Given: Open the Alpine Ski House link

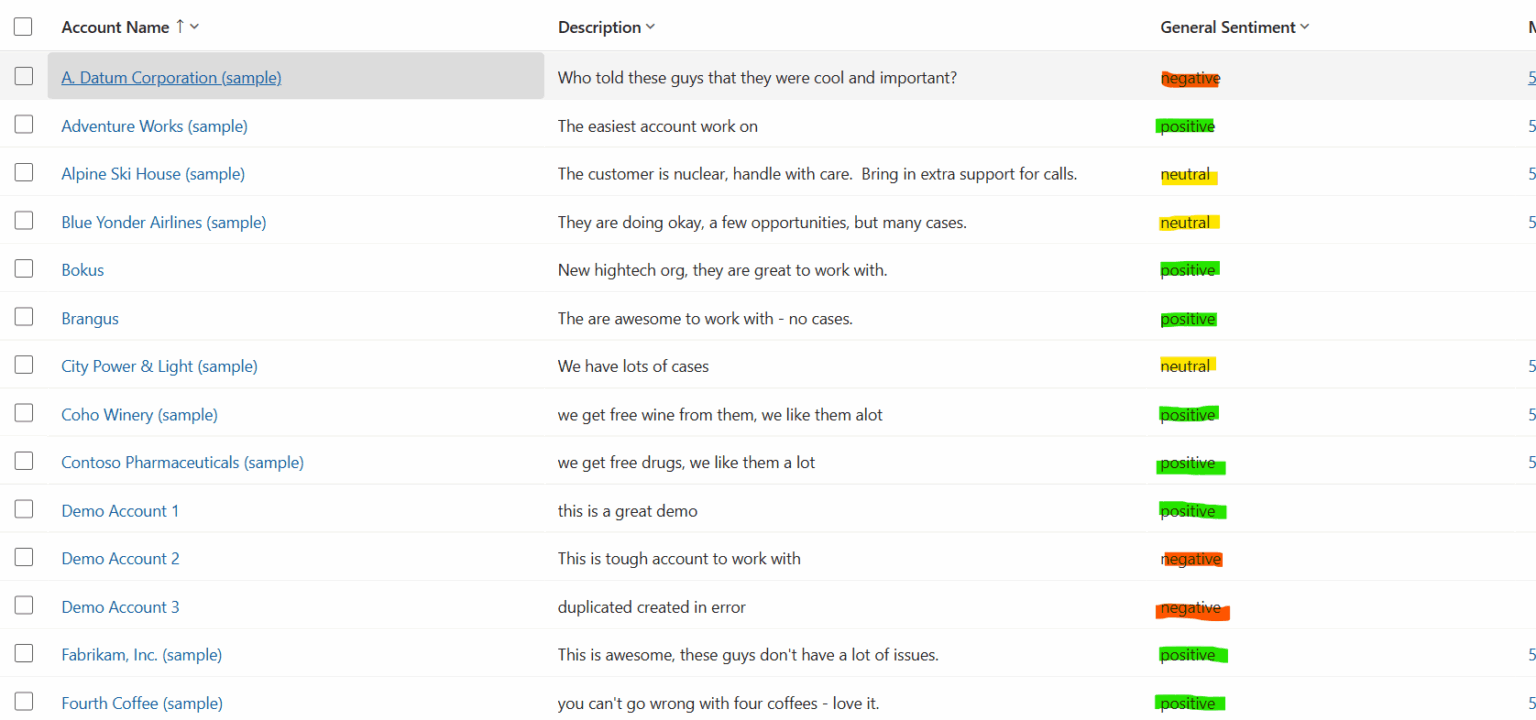Looking at the screenshot, I should [x=152, y=173].
